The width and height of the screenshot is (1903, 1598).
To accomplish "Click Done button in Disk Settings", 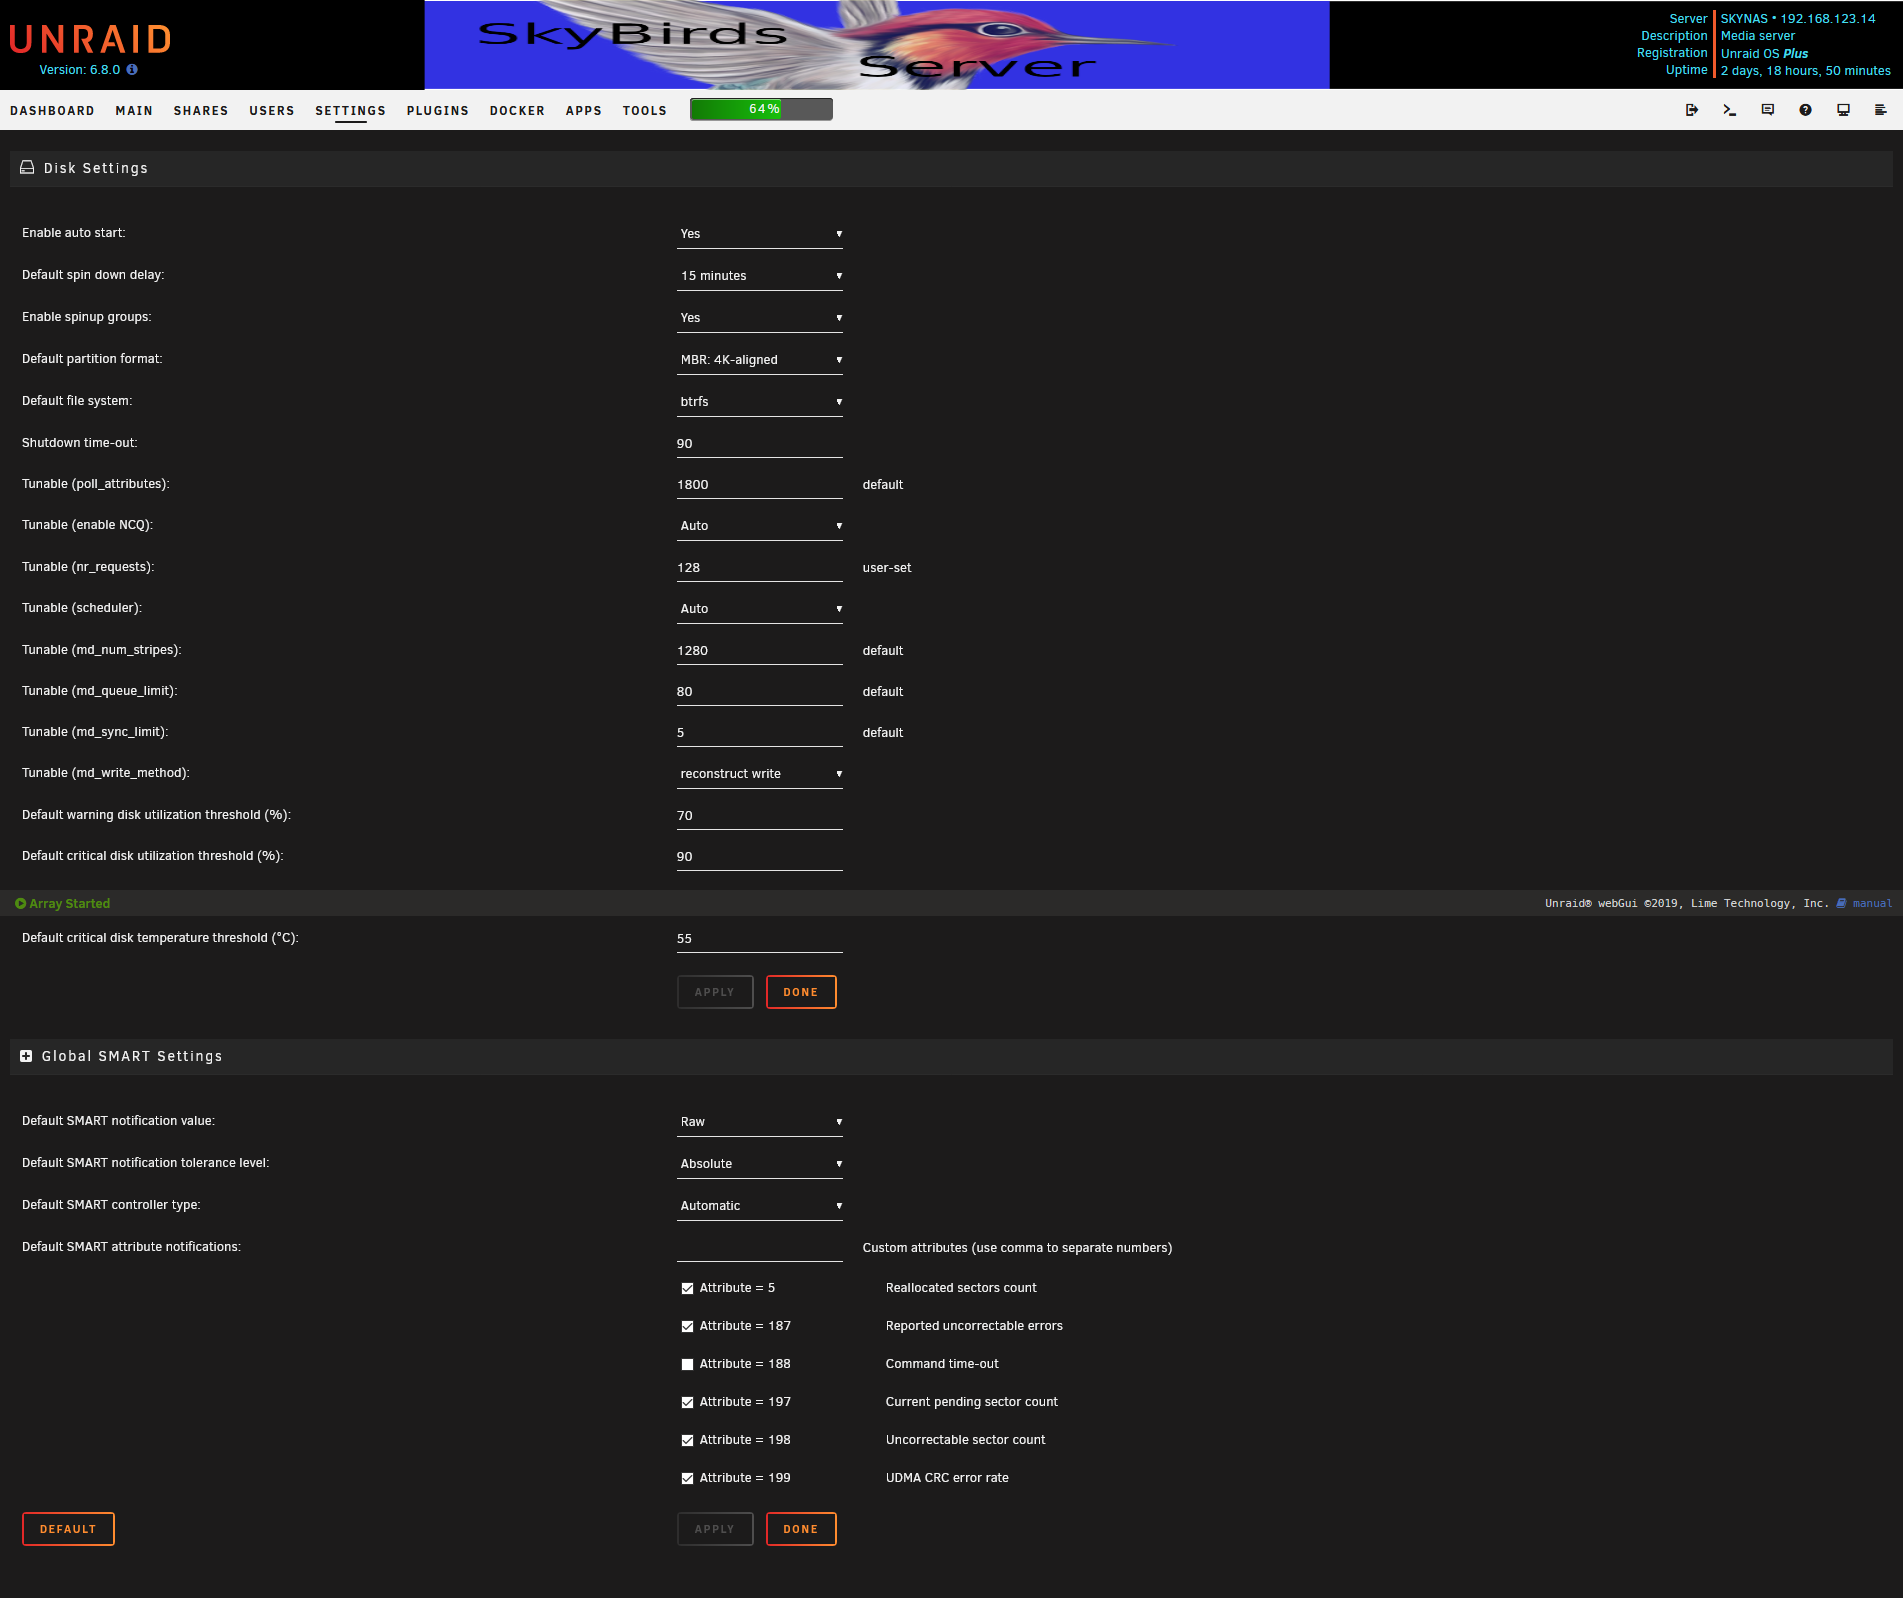I will pyautogui.click(x=801, y=992).
